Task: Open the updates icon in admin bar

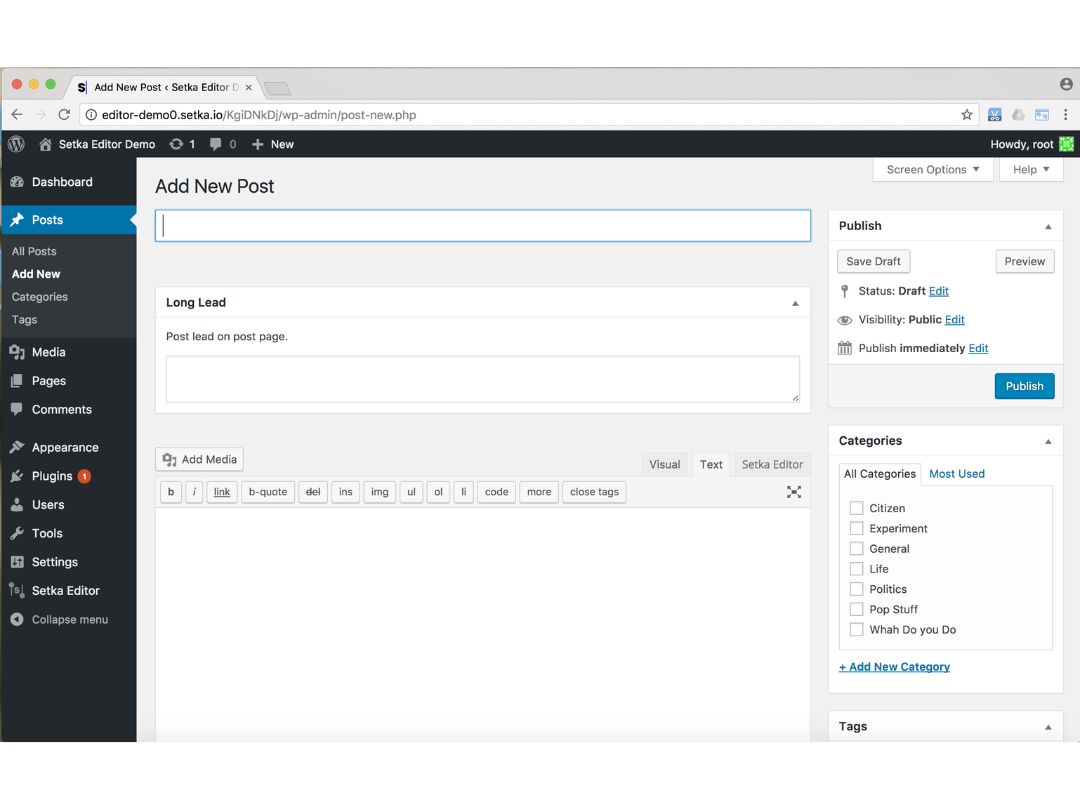Action: pos(176,144)
